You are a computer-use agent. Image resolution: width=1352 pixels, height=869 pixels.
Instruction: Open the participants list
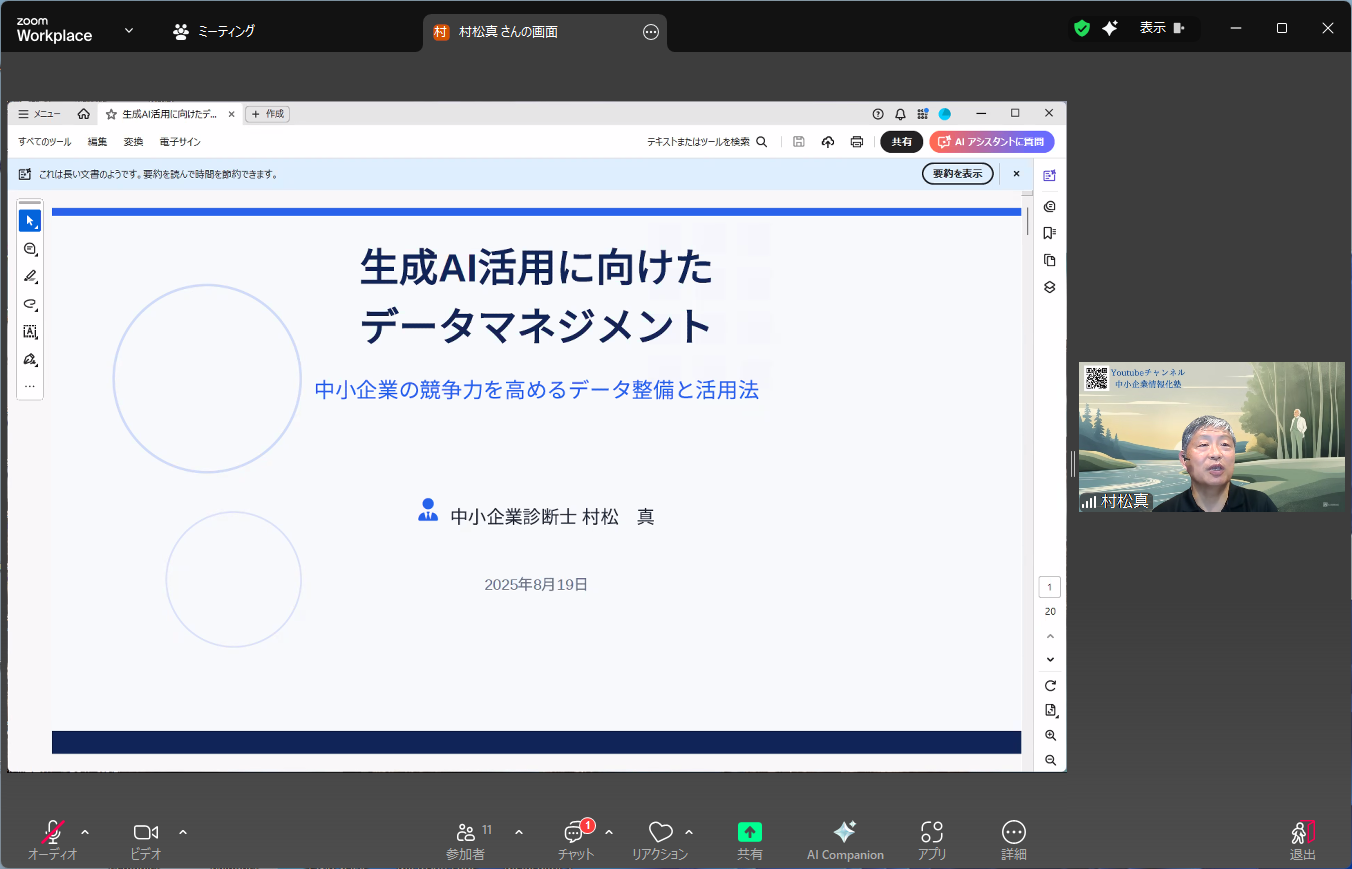click(x=466, y=833)
